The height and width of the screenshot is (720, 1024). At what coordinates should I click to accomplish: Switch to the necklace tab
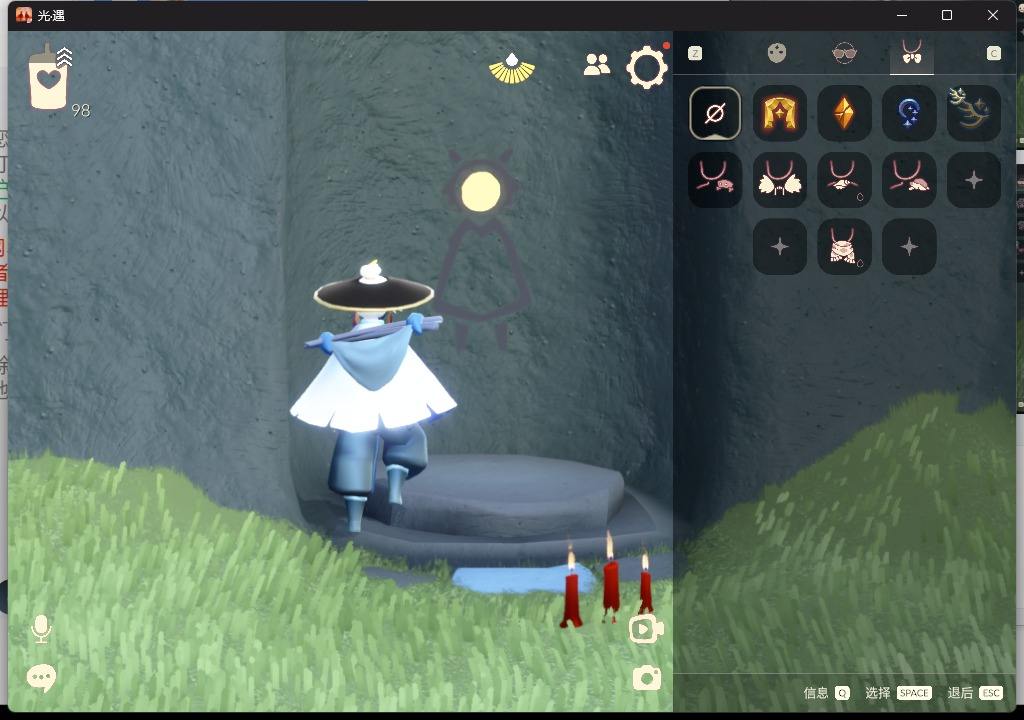pyautogui.click(x=912, y=52)
